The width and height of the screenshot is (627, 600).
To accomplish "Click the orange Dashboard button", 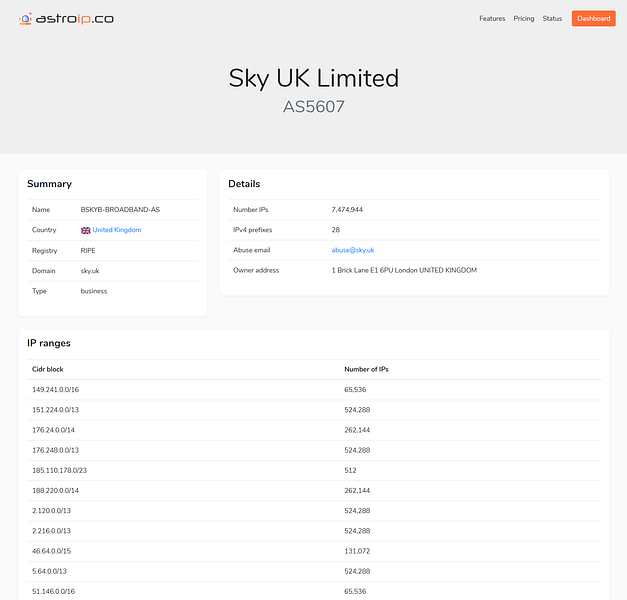I will pyautogui.click(x=593, y=18).
